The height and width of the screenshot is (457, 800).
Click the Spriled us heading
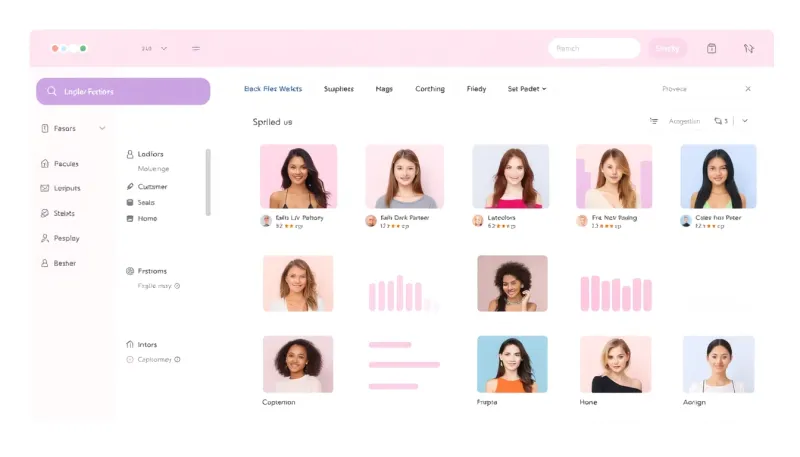click(x=272, y=122)
